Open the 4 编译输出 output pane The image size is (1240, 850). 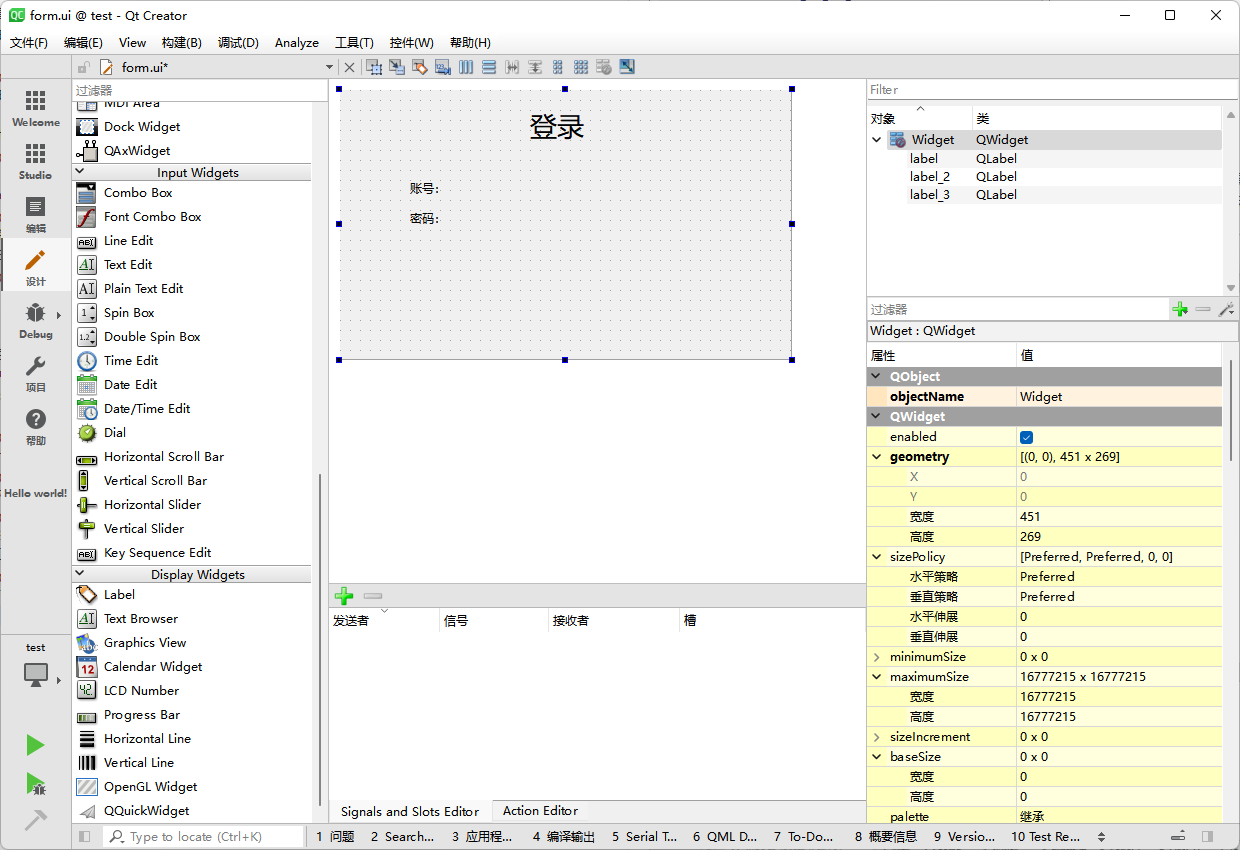click(x=563, y=837)
